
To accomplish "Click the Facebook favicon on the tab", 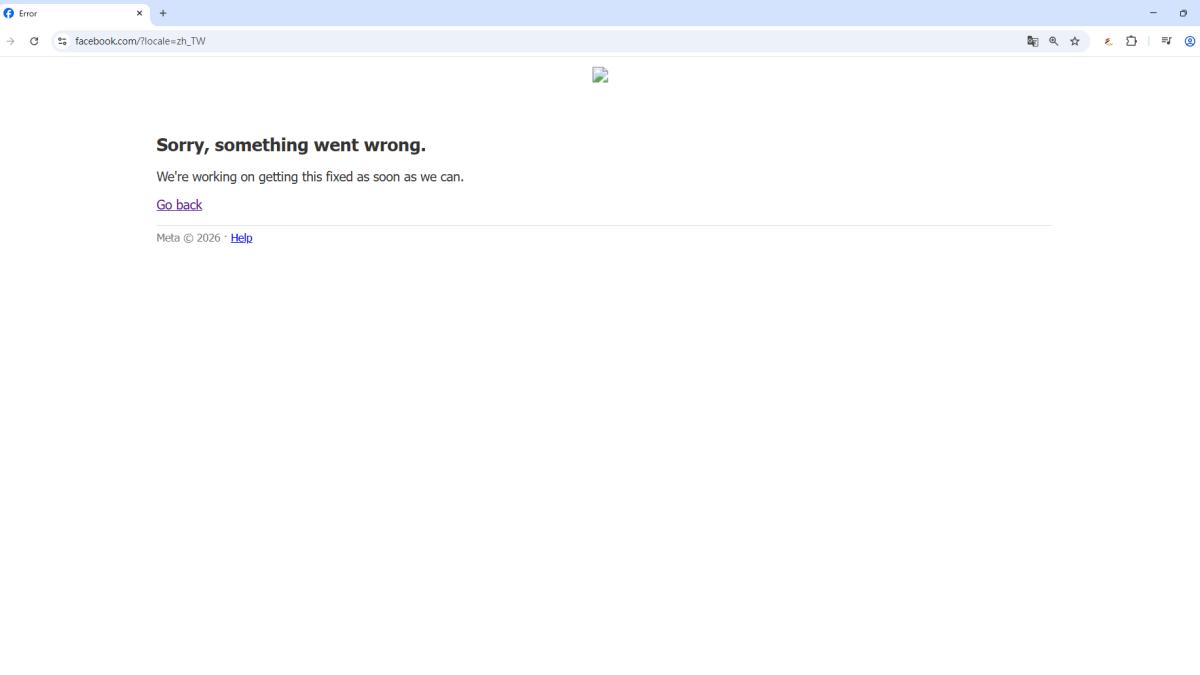I will [9, 13].
